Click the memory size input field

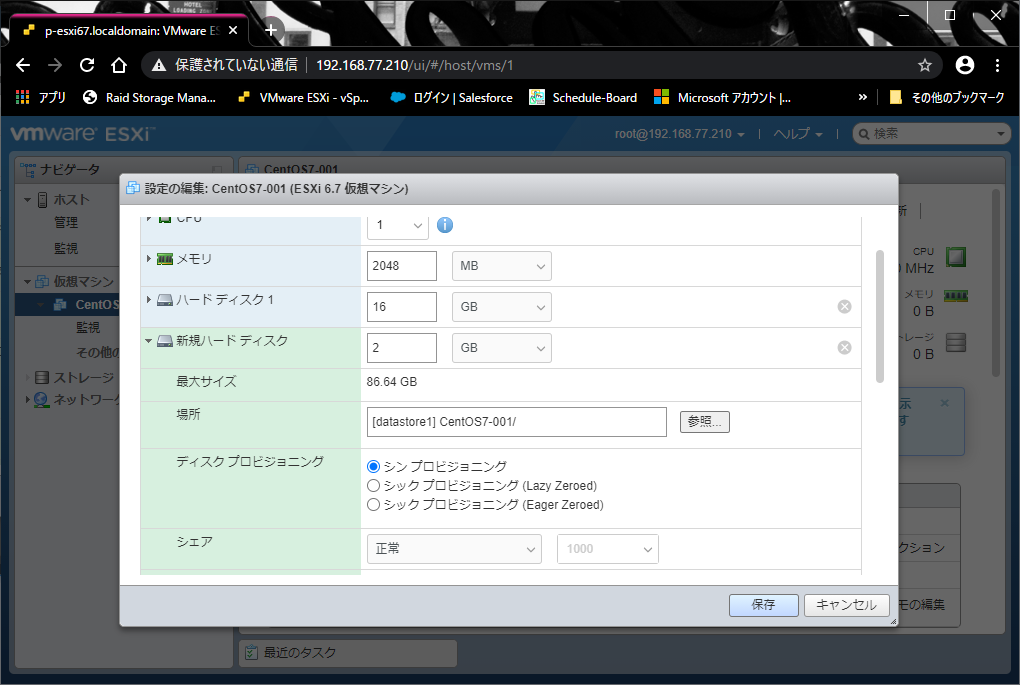pyautogui.click(x=401, y=266)
